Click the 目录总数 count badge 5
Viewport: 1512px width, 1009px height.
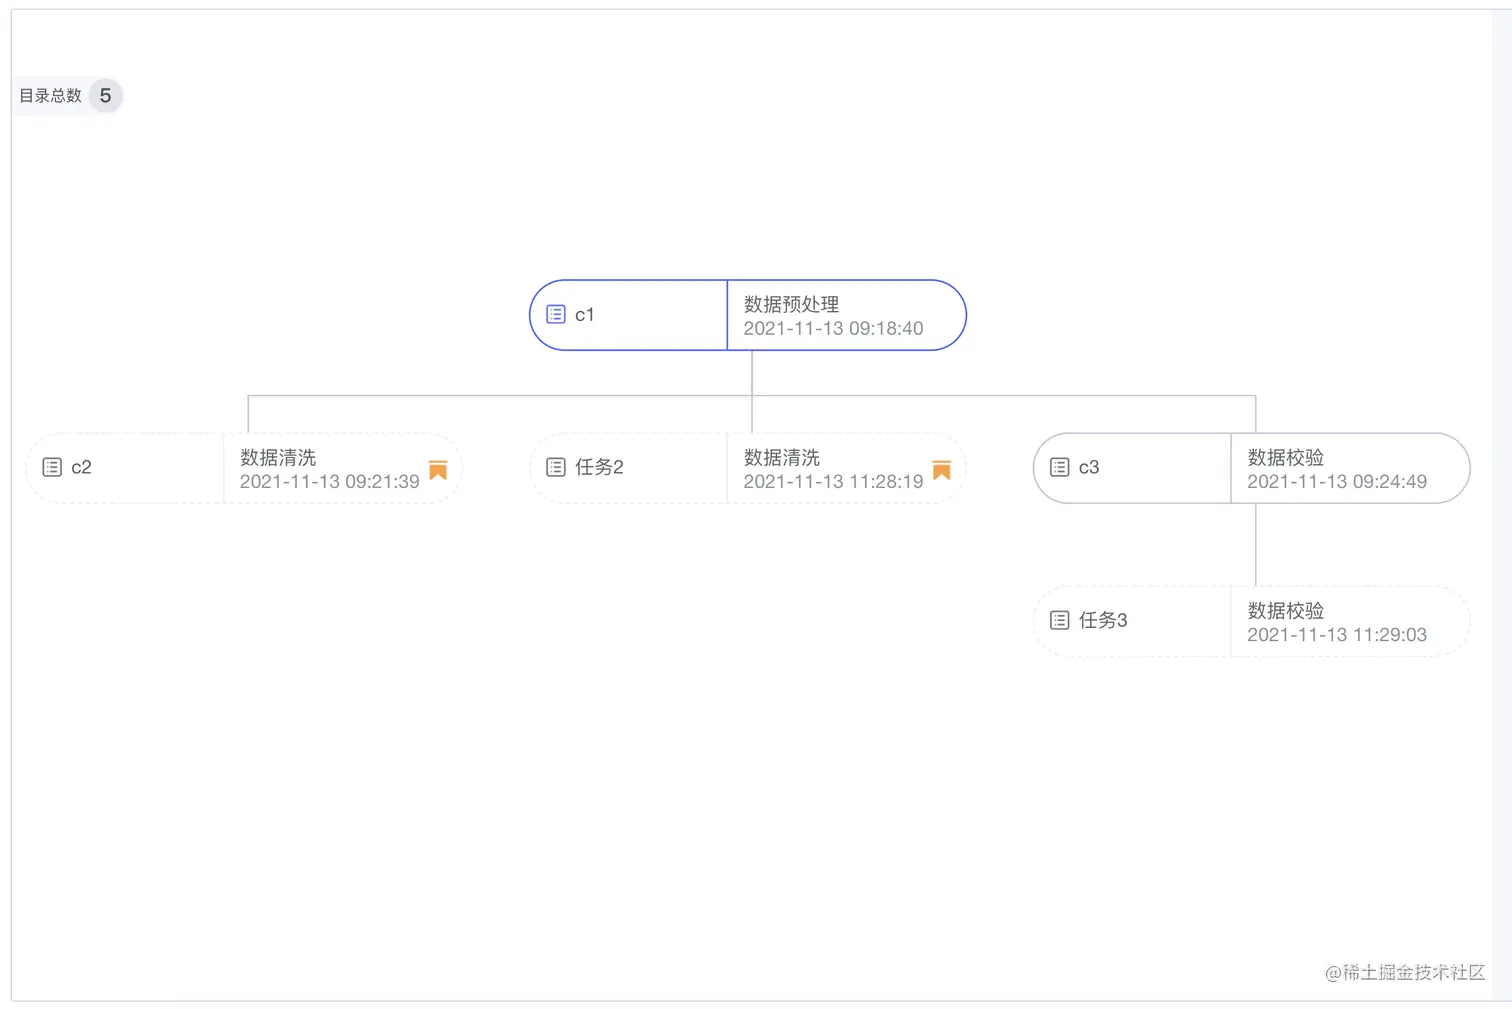pyautogui.click(x=105, y=96)
